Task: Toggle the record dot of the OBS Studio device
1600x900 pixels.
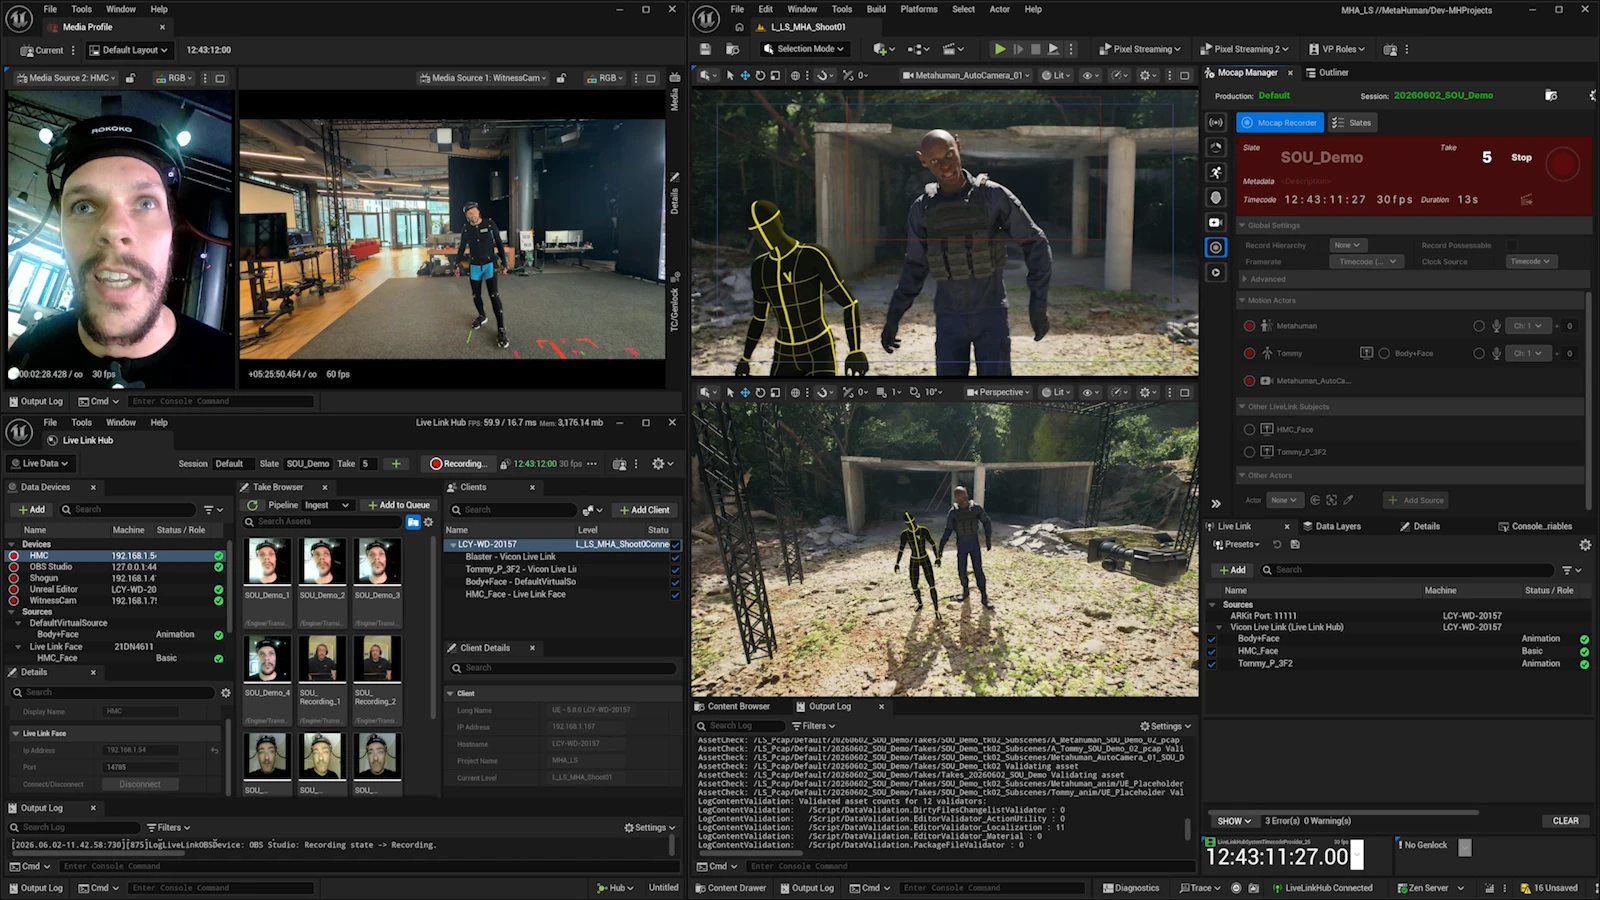Action: click(13, 567)
